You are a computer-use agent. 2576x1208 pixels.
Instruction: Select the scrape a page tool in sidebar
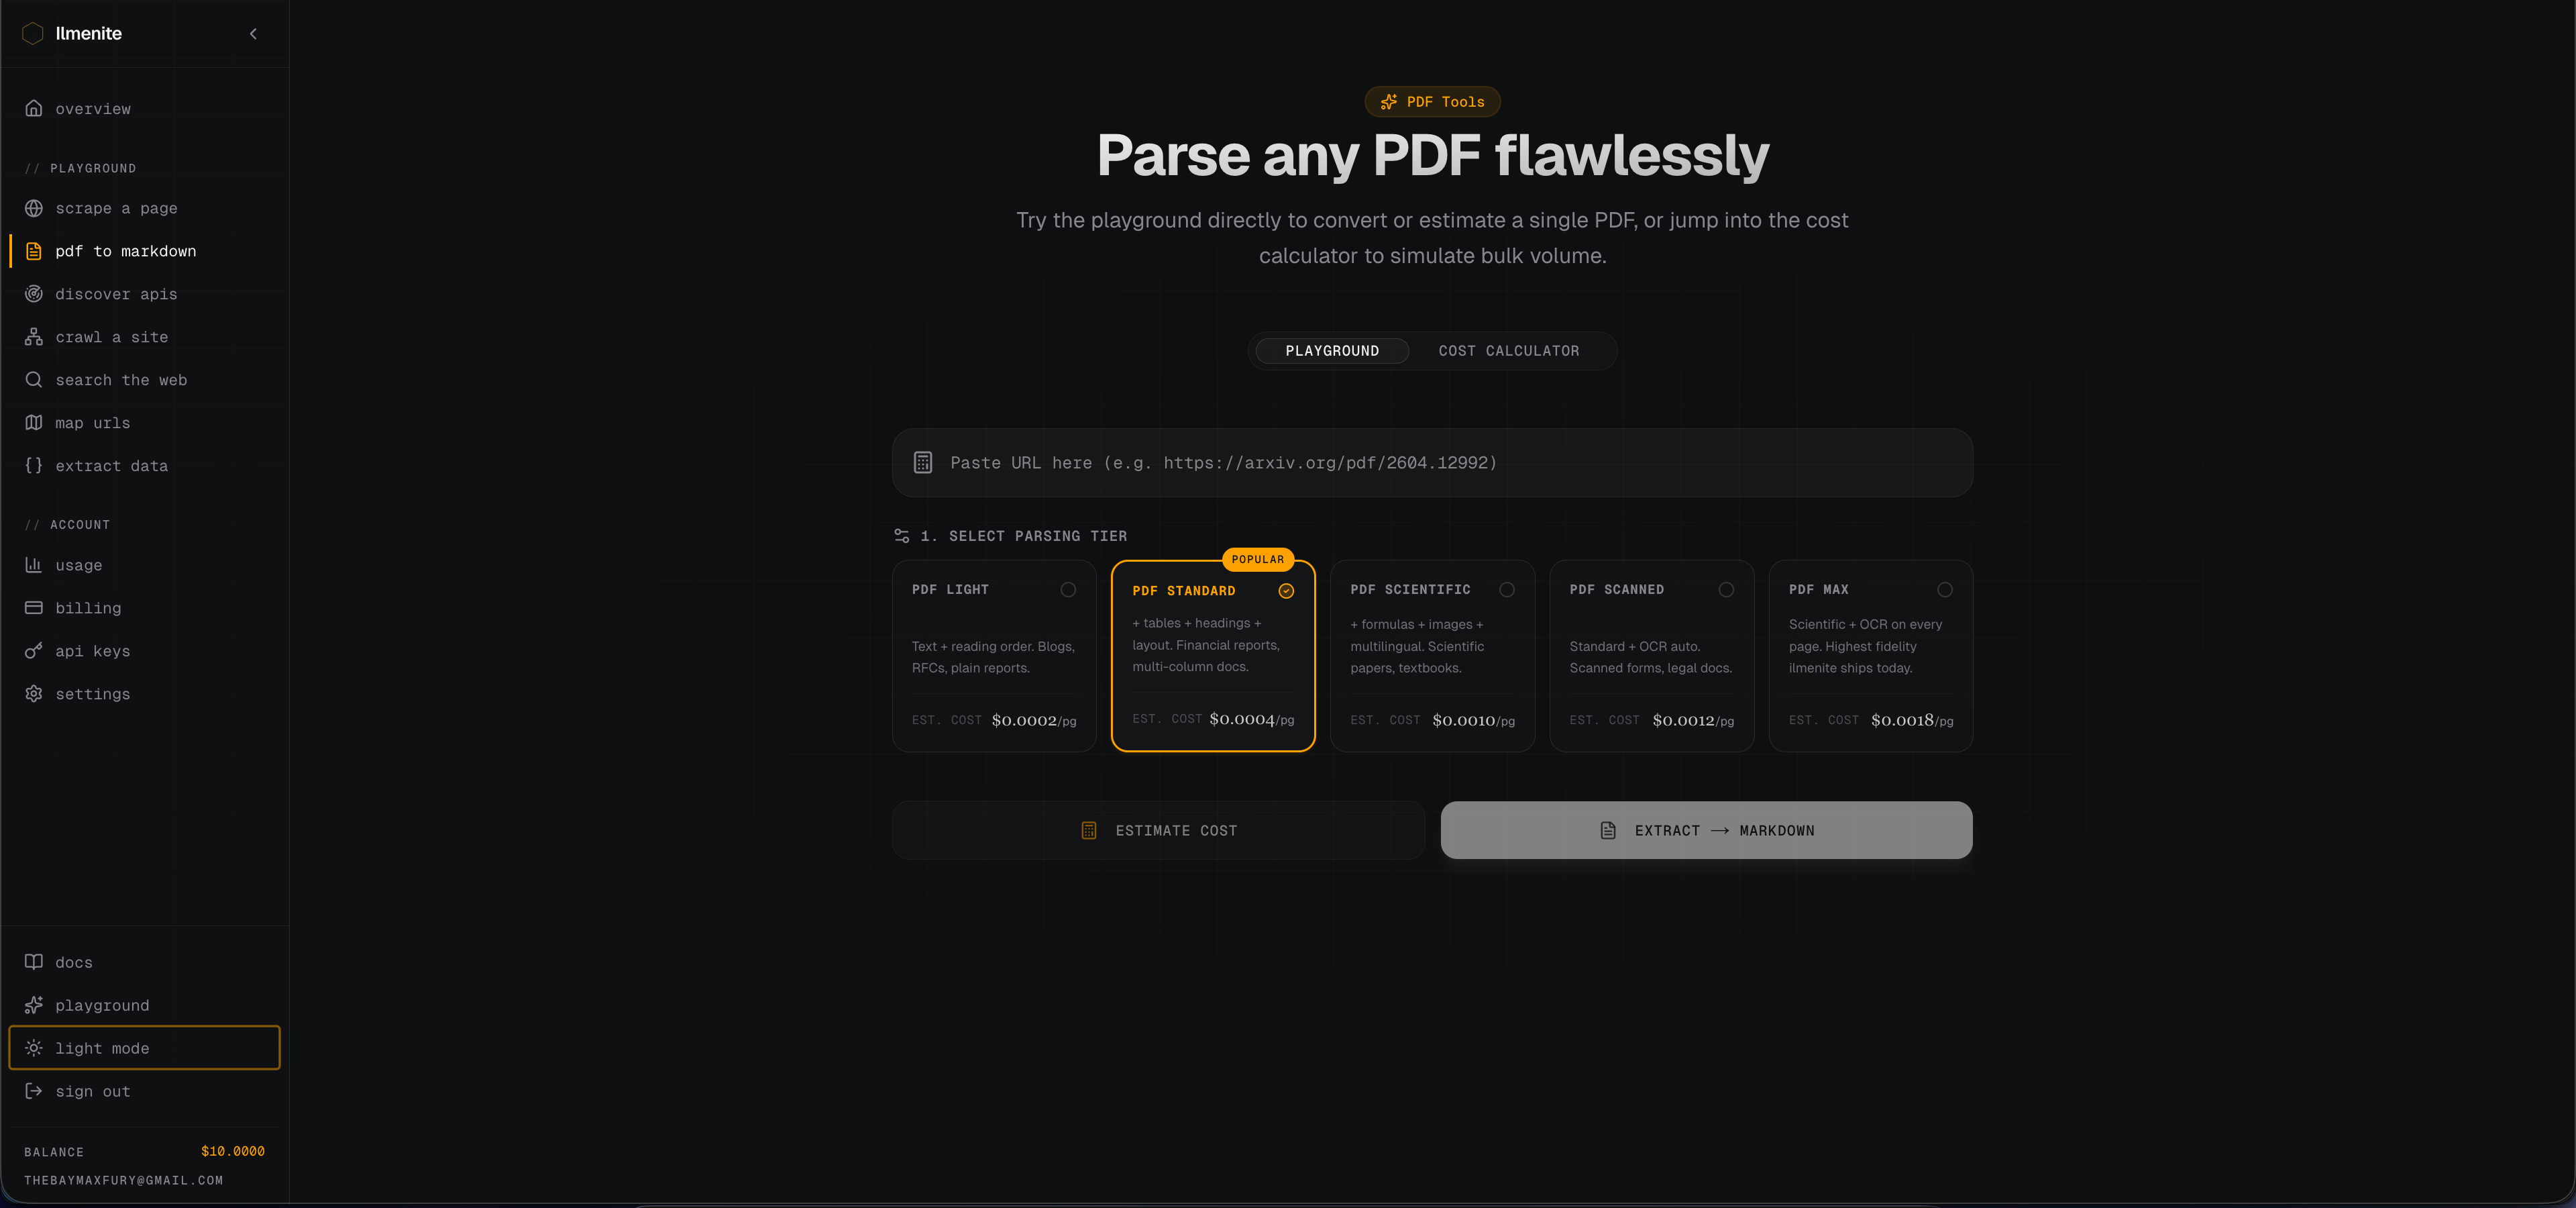[x=117, y=208]
